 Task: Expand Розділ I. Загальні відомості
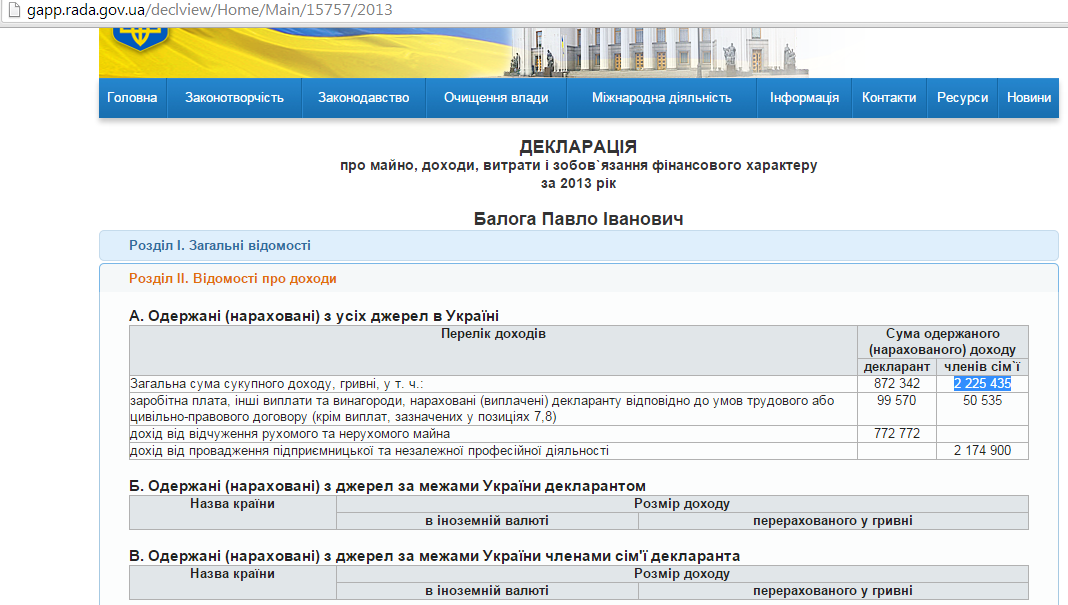[220, 245]
